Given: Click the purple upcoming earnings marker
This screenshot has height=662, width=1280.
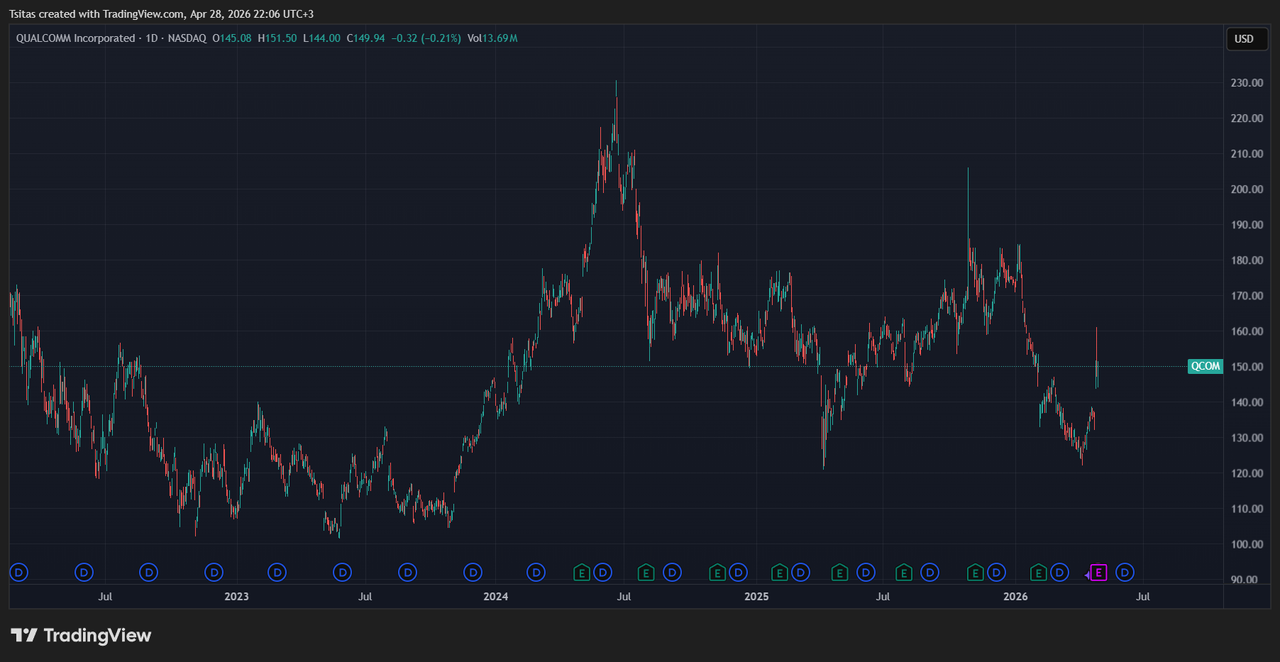Looking at the screenshot, I should 1098,572.
